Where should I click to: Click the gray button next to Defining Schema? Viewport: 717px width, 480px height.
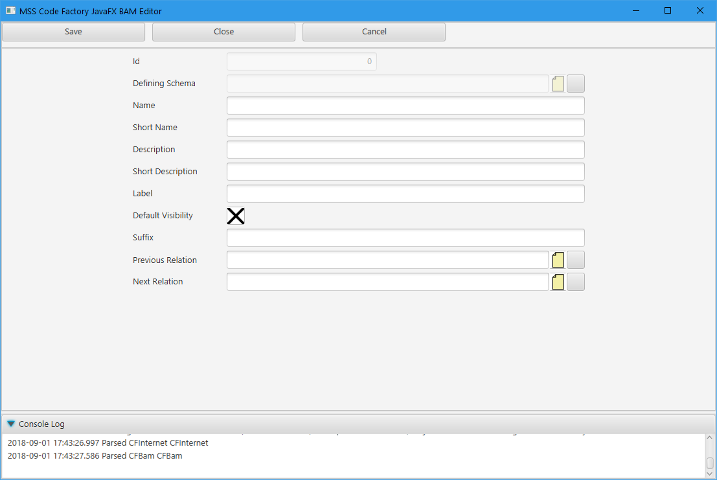pyautogui.click(x=576, y=84)
